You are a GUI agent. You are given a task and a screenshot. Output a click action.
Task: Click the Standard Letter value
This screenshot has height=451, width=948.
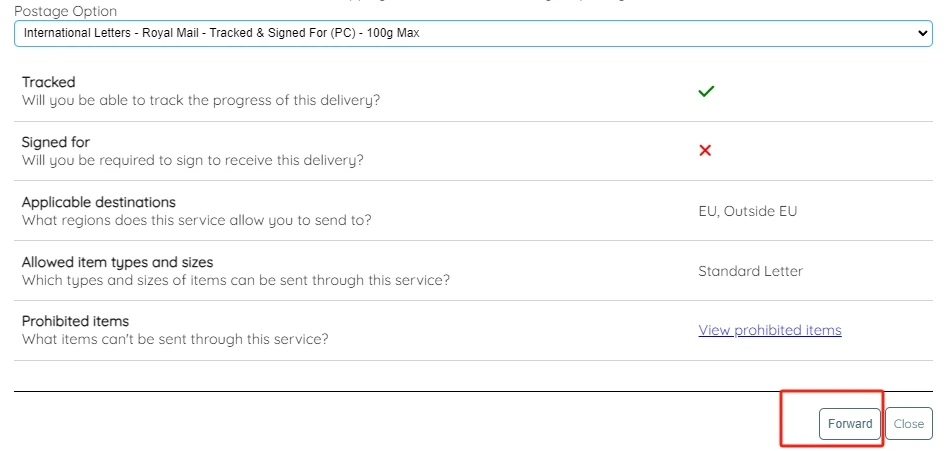coord(750,271)
